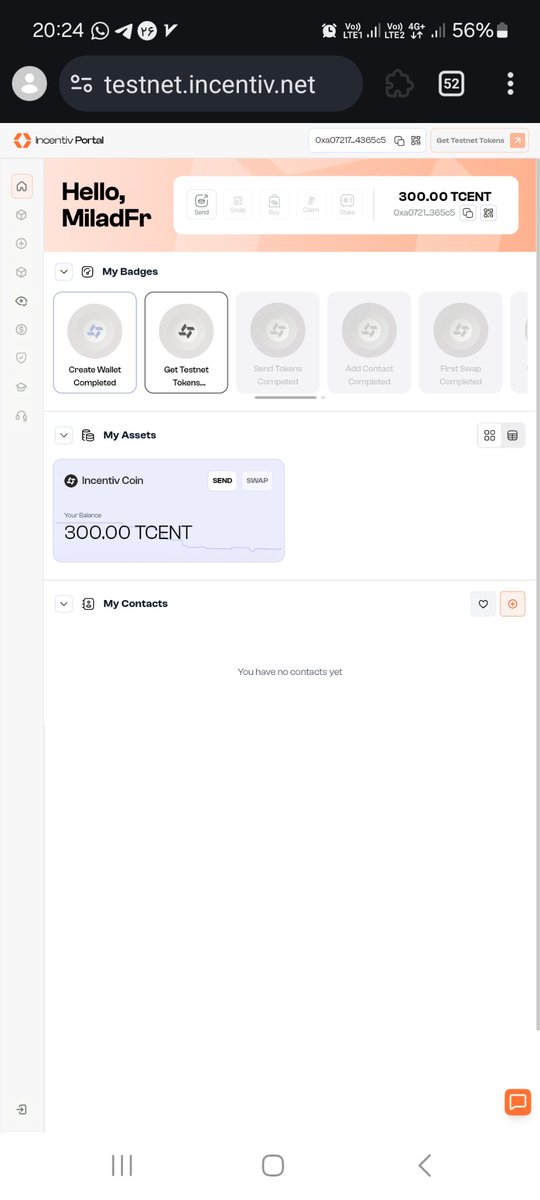The height and width of the screenshot is (1200, 540).
Task: Click the cube icon below Home in sidebar
Action: pos(21,215)
